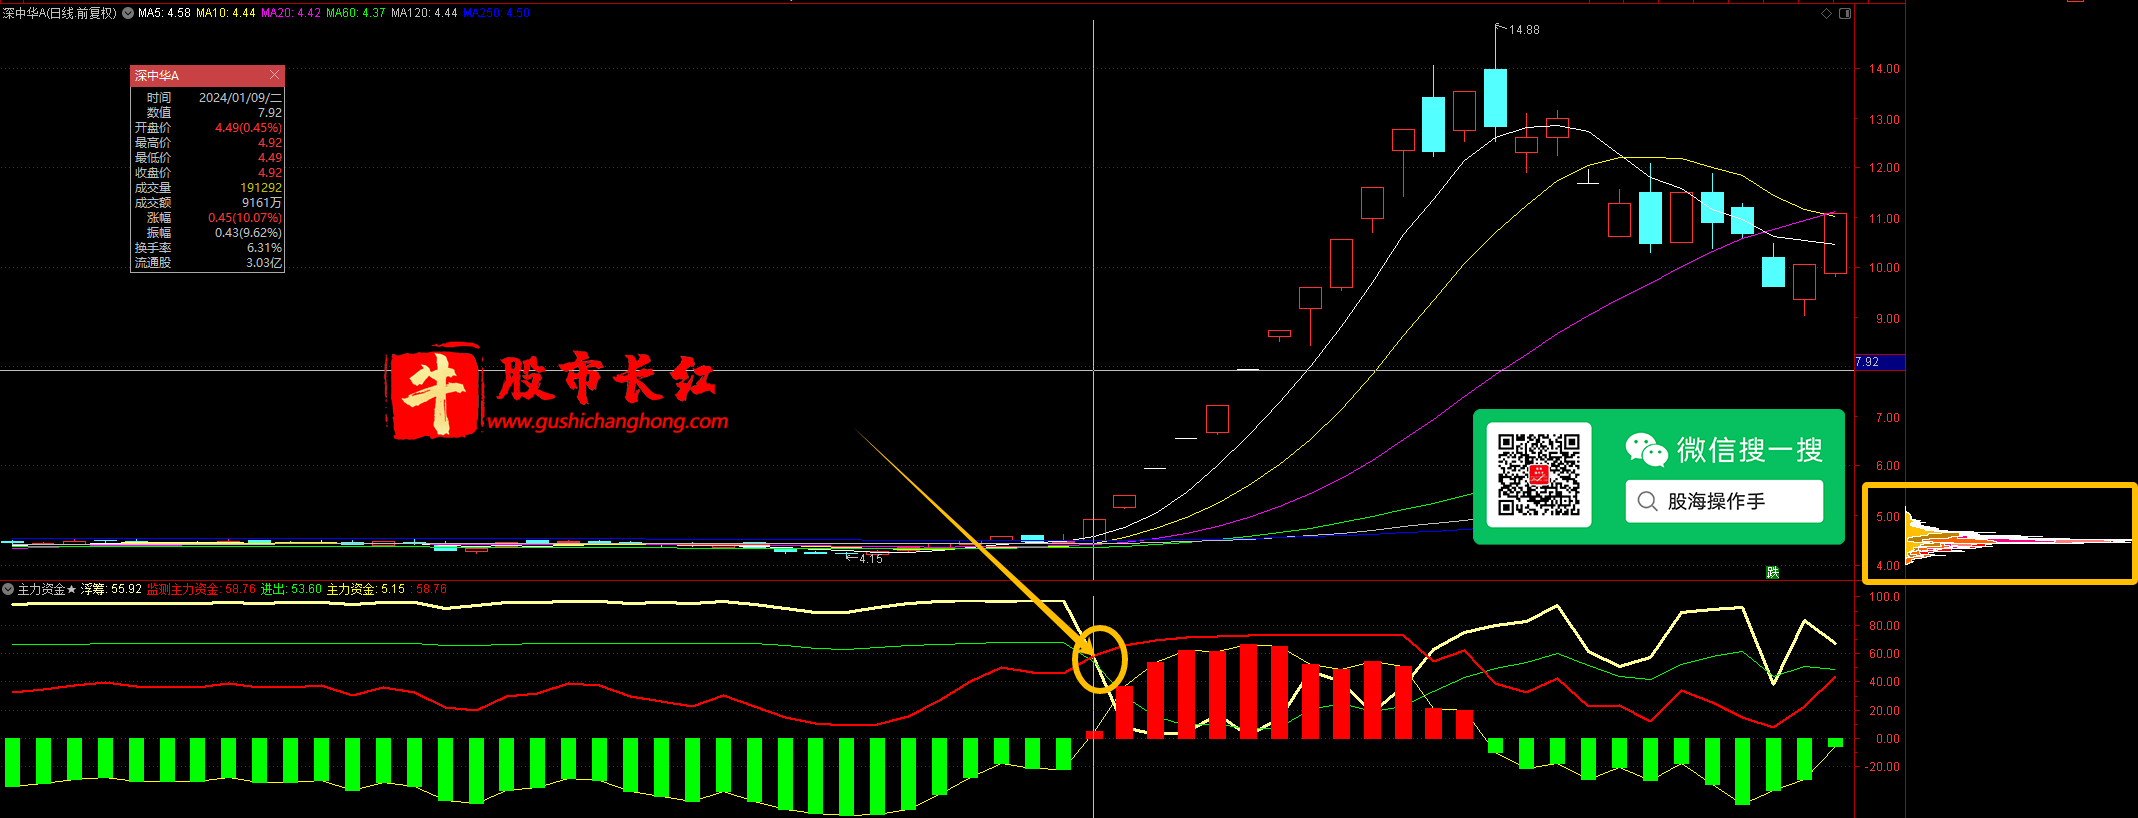Click the -20.00 indicator axis label
Image resolution: width=2138 pixels, height=818 pixels.
point(1883,767)
